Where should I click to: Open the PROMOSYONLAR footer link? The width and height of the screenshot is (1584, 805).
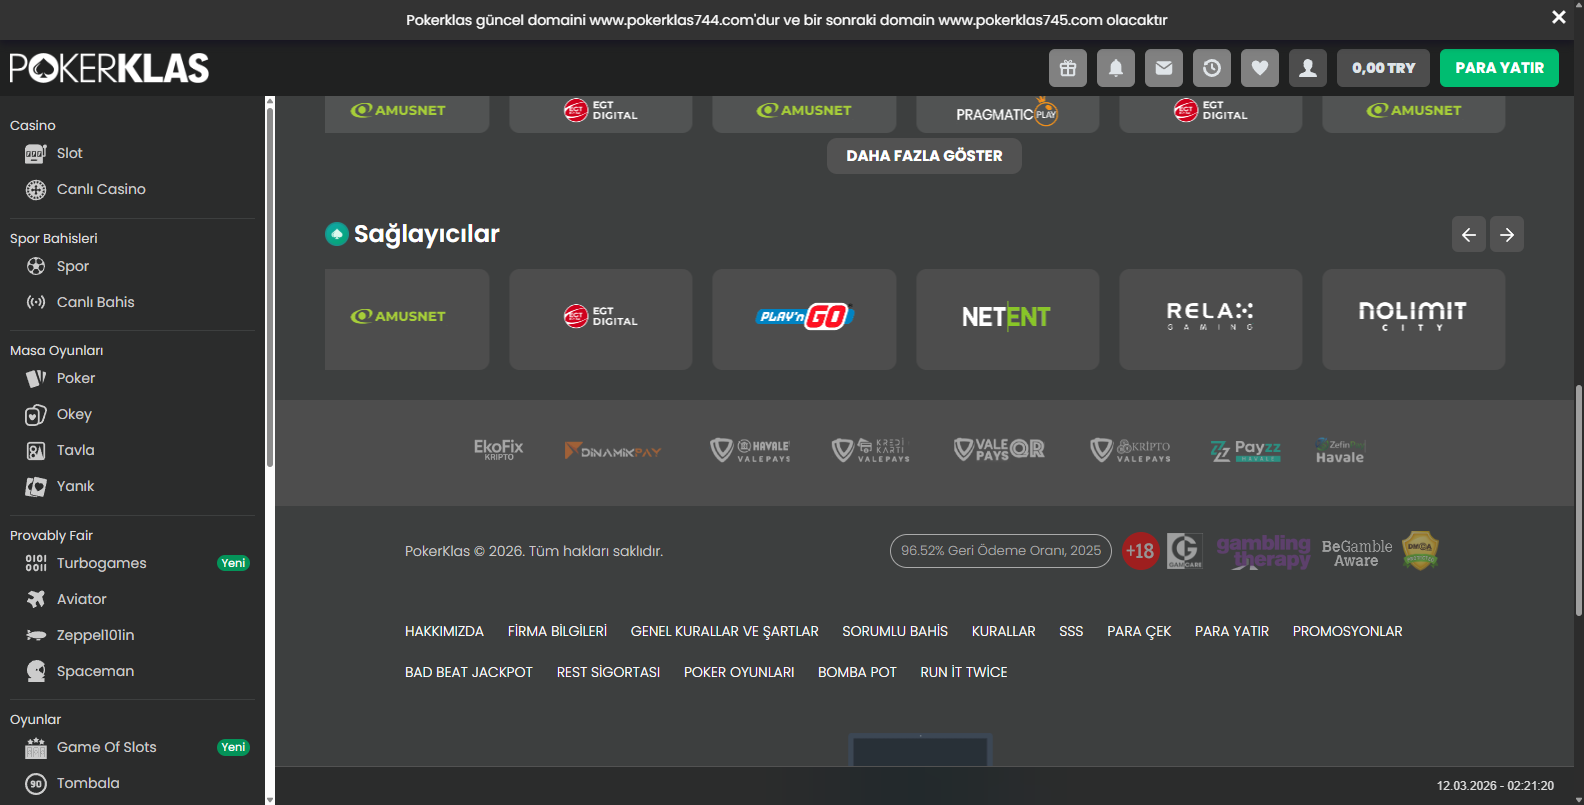tap(1347, 631)
